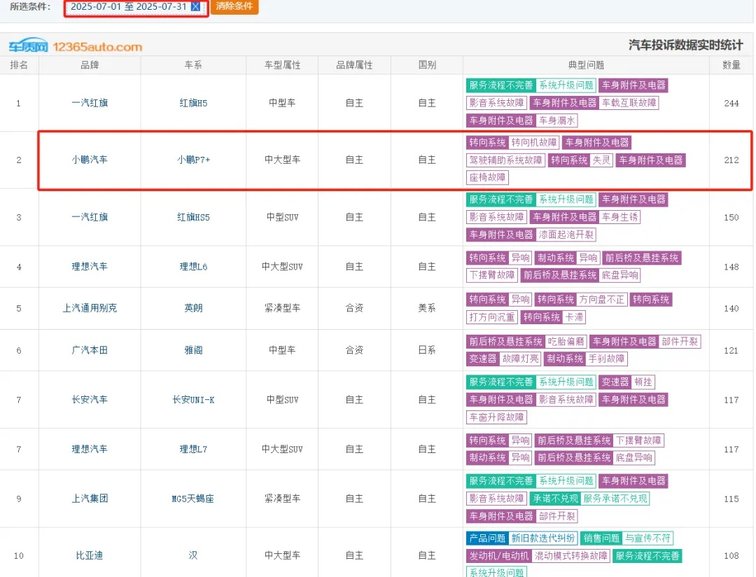Click the 排名 column header
Viewport: 756px width, 577px height.
[19, 65]
